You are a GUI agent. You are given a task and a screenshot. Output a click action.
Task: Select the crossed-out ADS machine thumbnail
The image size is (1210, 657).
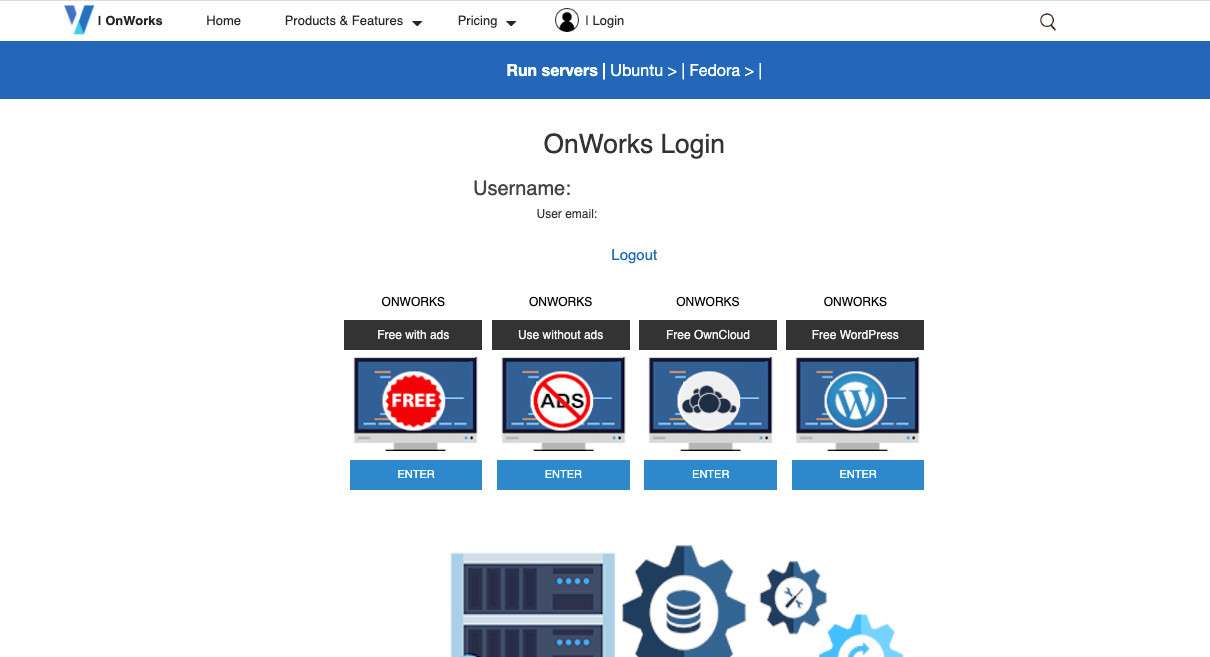click(562, 398)
